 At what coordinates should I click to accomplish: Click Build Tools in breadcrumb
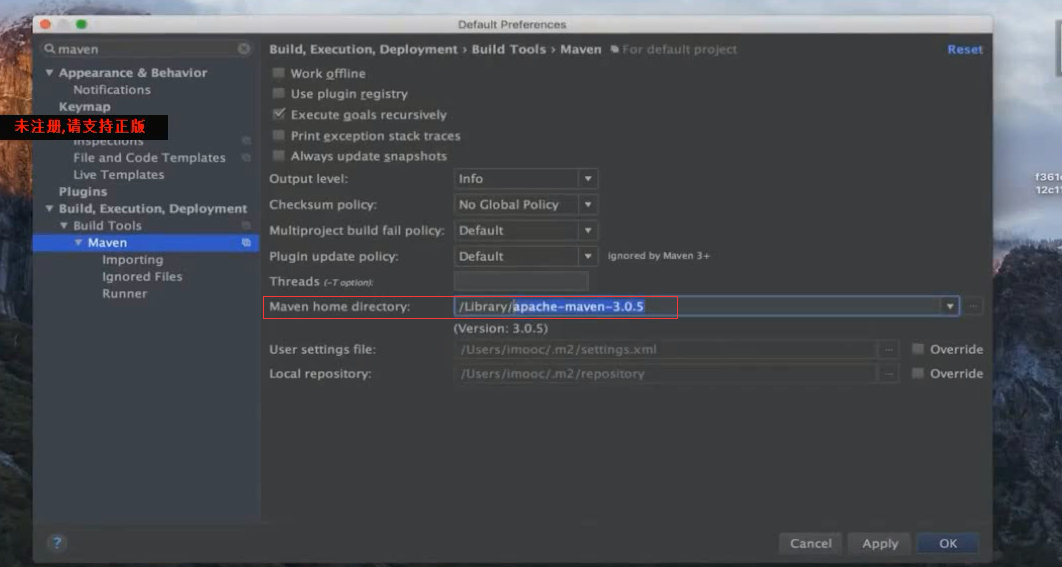click(x=509, y=49)
